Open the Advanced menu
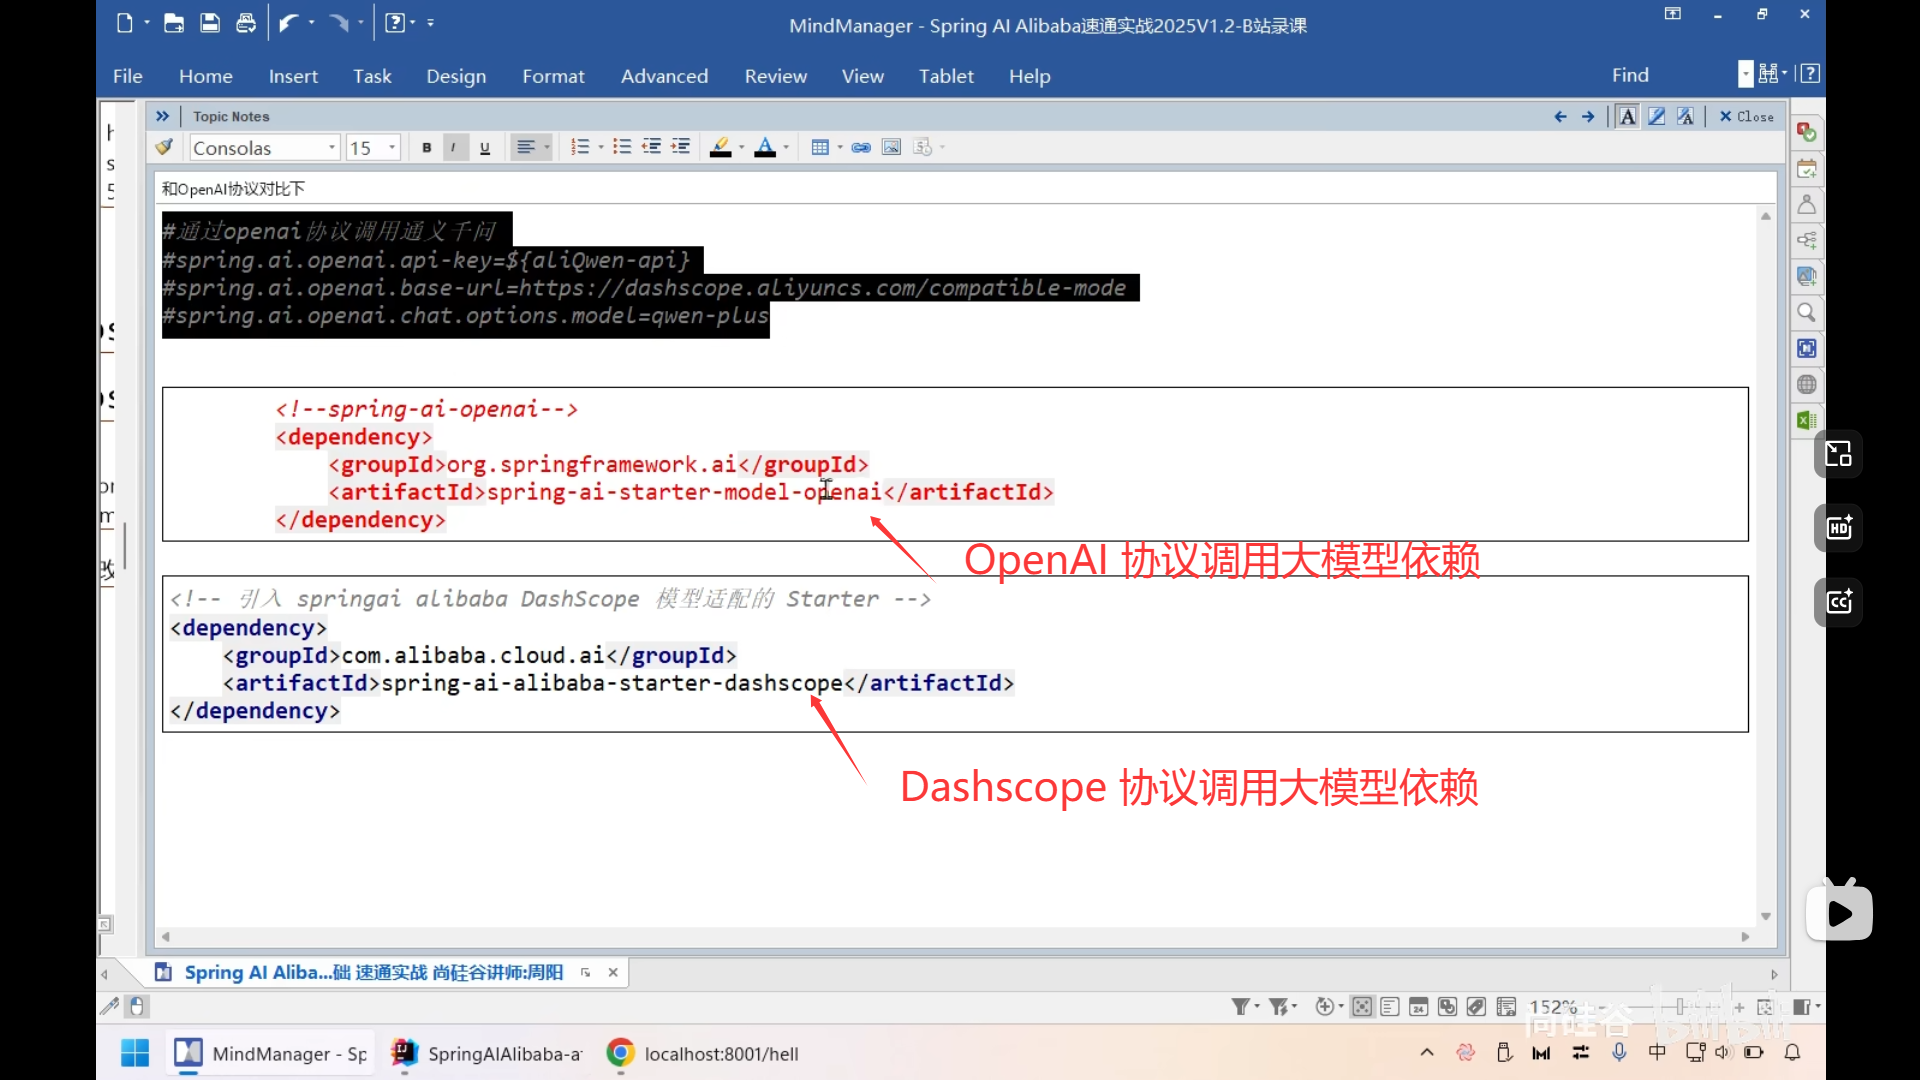Viewport: 1920px width, 1080px height. click(664, 76)
